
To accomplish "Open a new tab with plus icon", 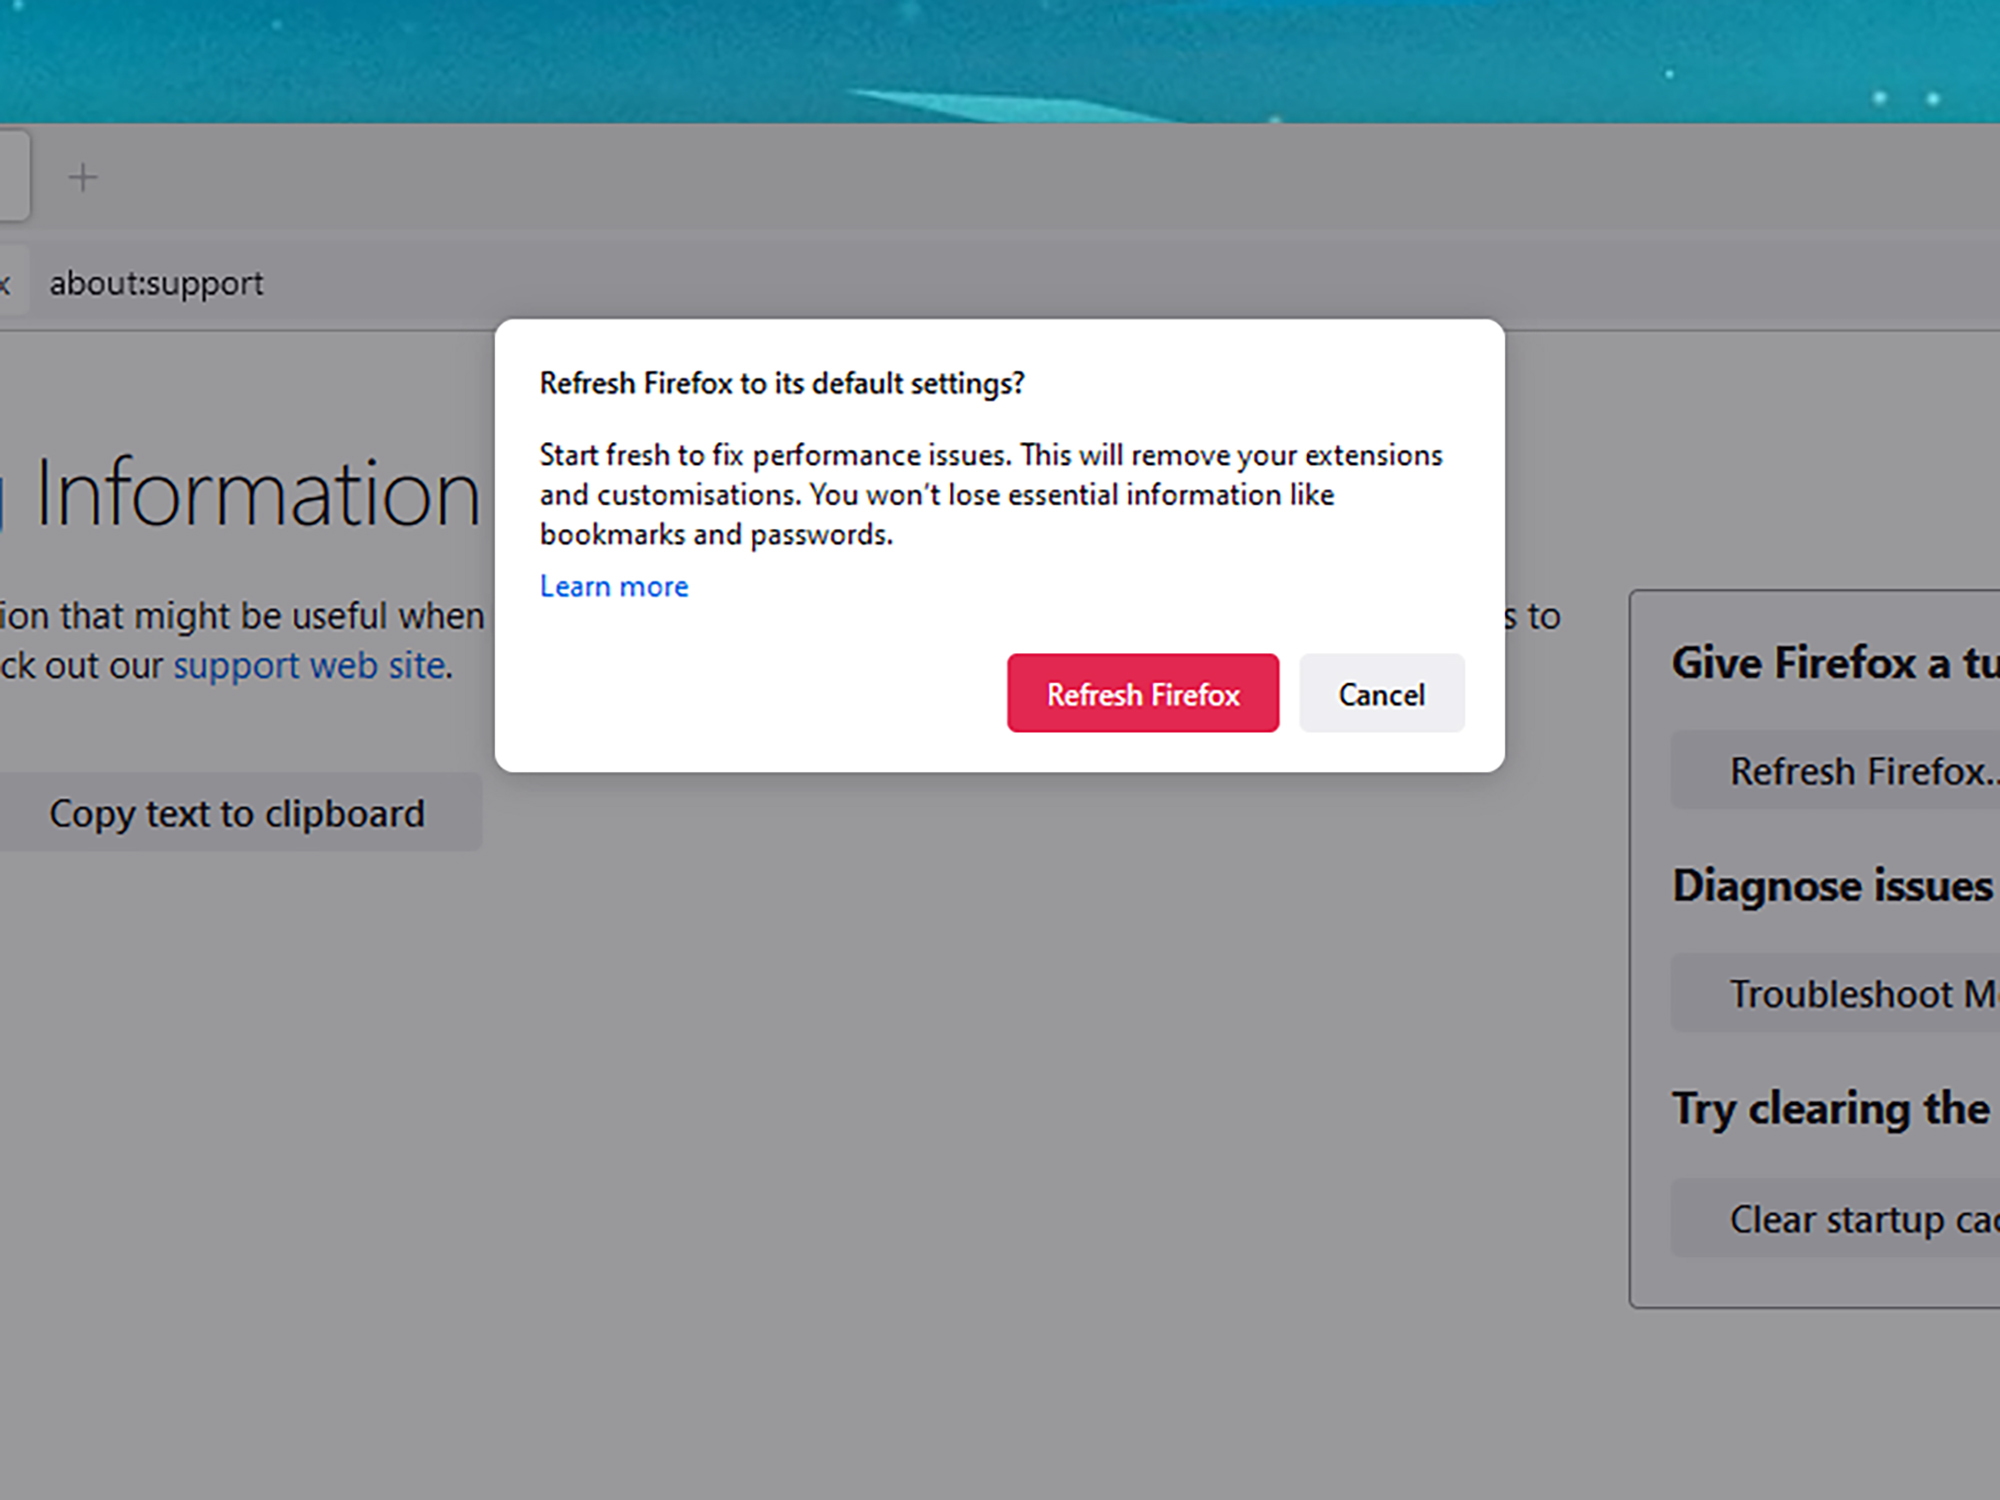I will (x=83, y=178).
